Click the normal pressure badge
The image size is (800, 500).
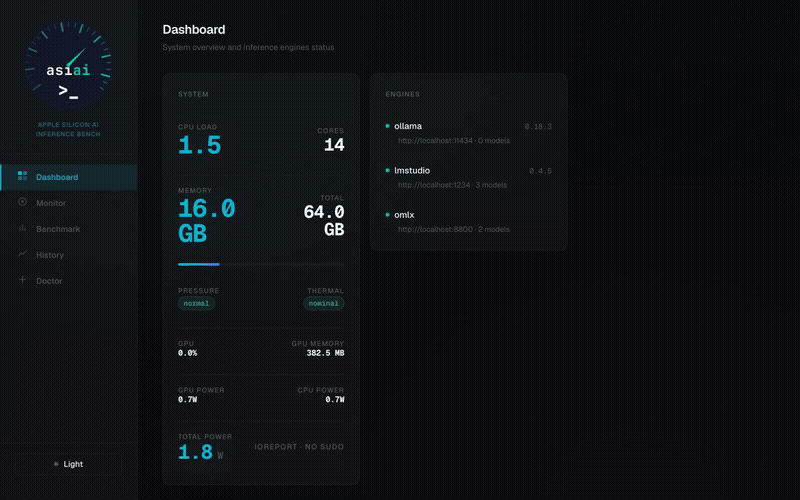(196, 304)
